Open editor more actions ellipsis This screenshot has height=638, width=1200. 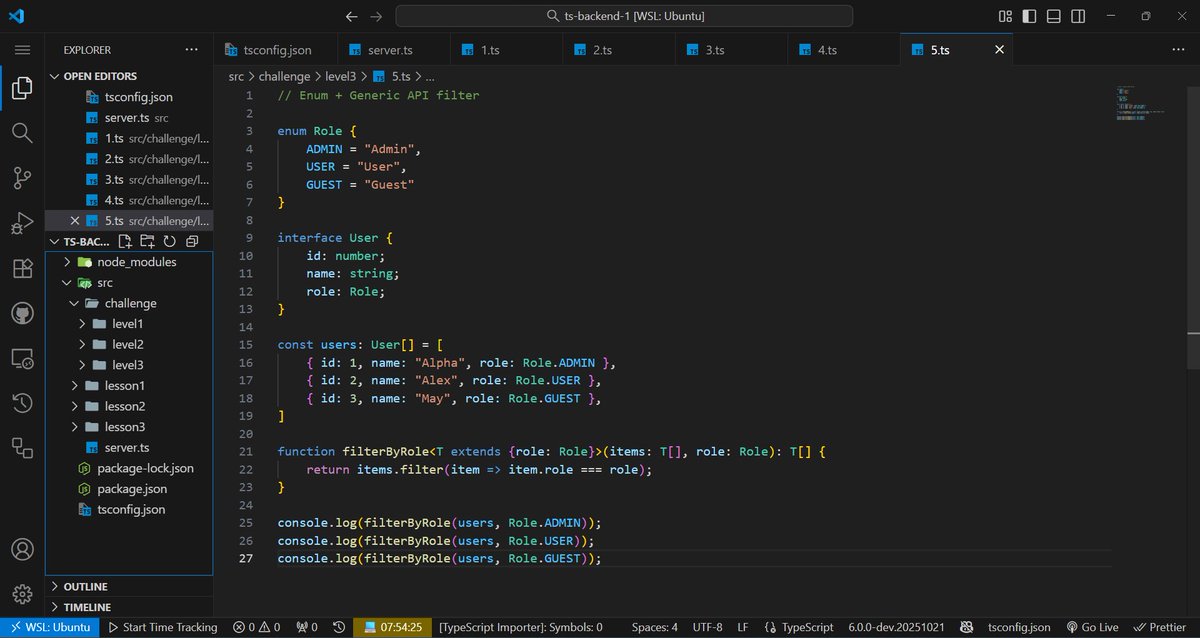click(1178, 49)
